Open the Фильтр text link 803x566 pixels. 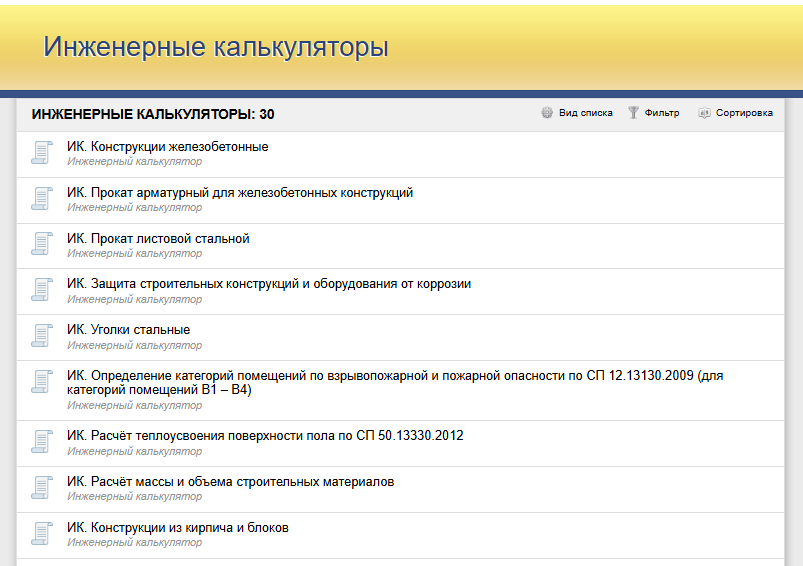662,113
